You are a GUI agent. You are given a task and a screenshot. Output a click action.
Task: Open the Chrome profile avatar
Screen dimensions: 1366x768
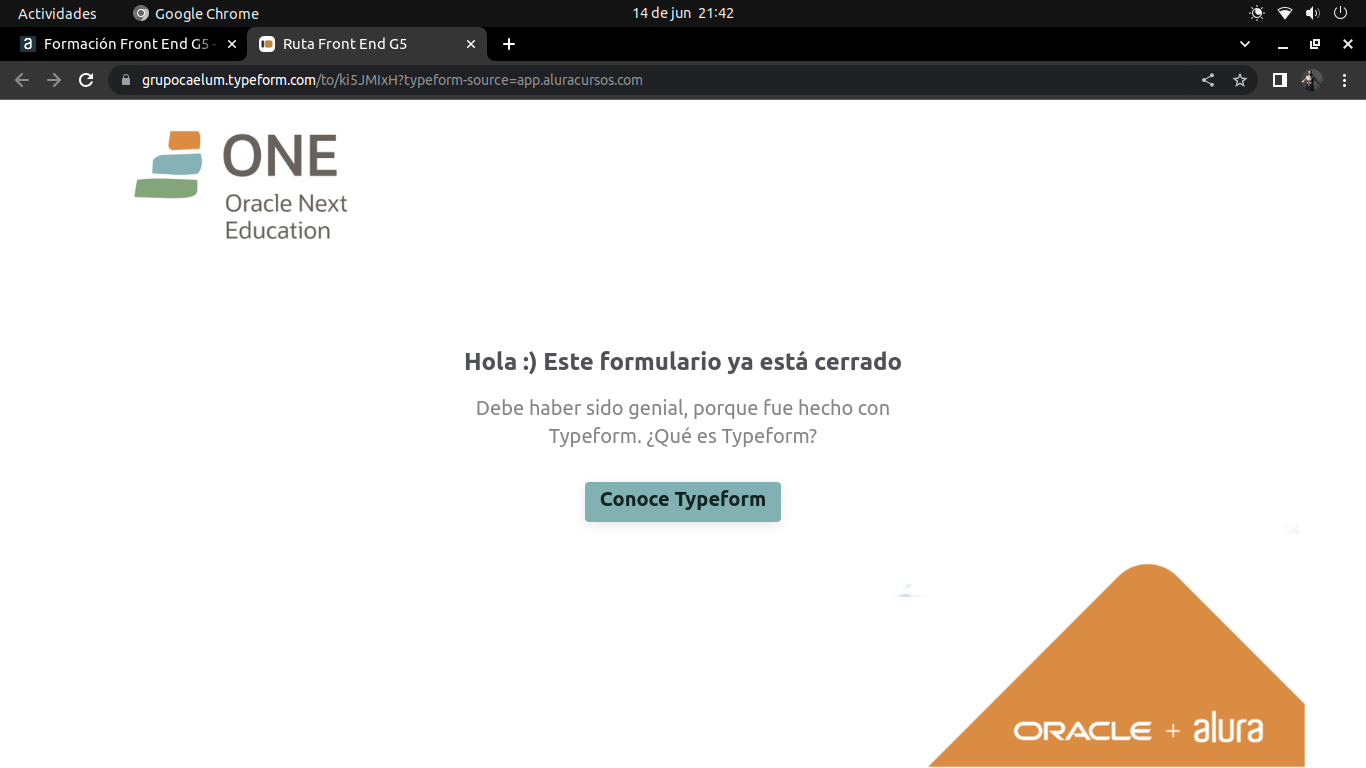tap(1311, 80)
